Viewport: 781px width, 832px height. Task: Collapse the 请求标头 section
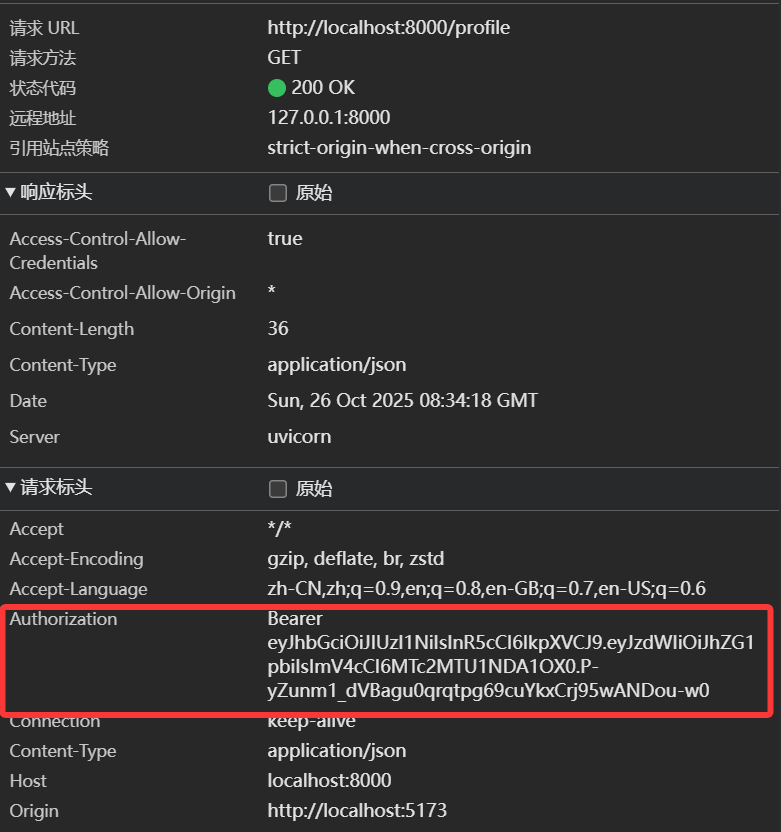click(11, 488)
